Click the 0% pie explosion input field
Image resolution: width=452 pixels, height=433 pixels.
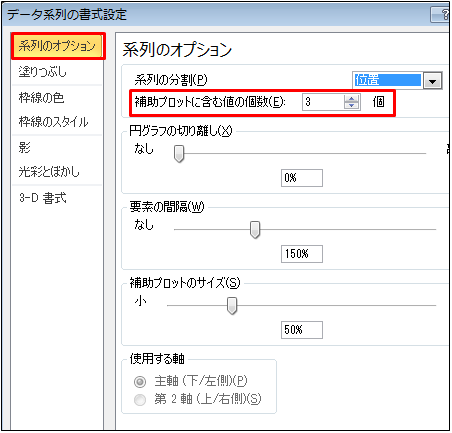(x=302, y=178)
